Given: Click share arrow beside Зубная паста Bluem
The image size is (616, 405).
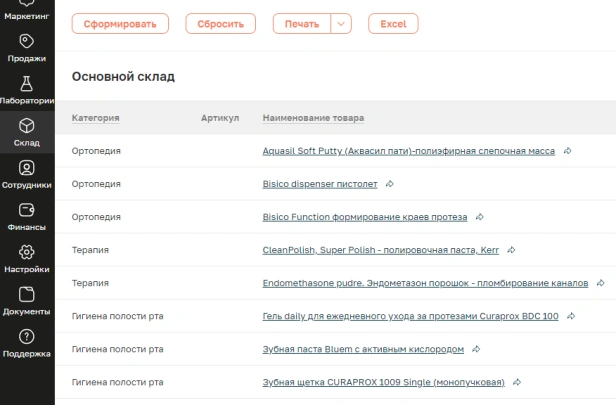Looking at the screenshot, I should pos(476,349).
